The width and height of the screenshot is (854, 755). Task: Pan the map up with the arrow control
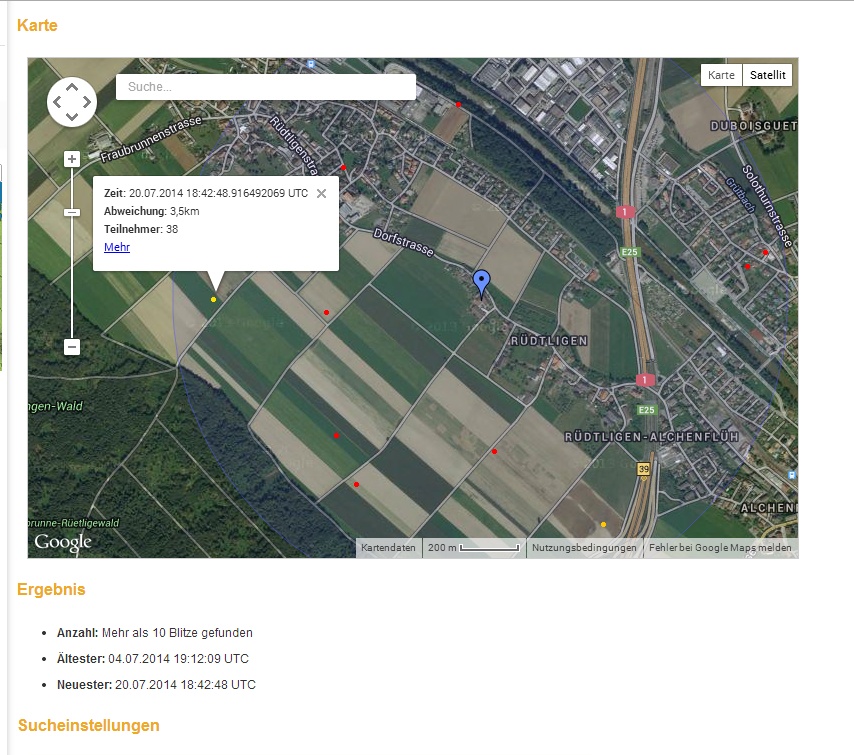[72, 87]
